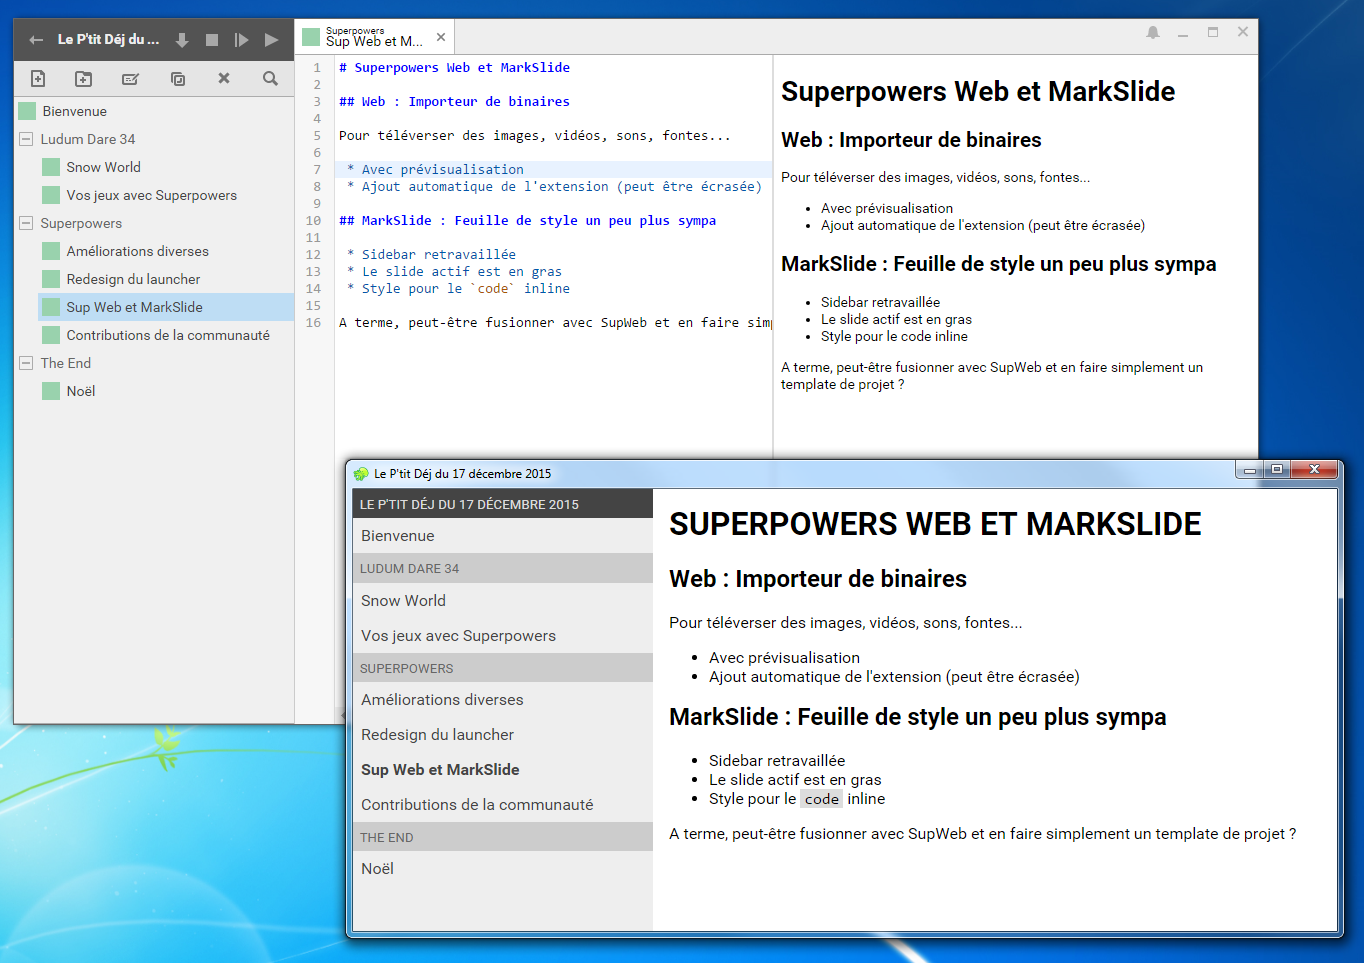Click the Ludum Dare 34 folder label
Image resolution: width=1364 pixels, height=963 pixels.
(88, 139)
